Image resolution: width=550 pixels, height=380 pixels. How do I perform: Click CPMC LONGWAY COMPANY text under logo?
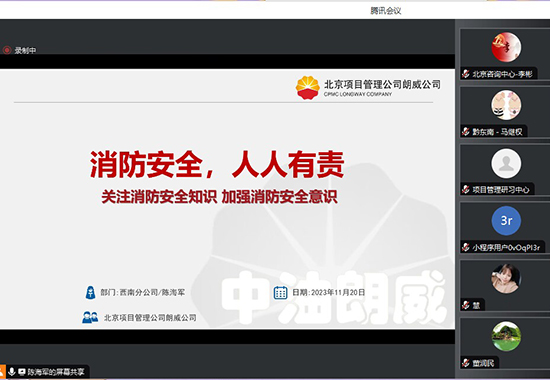pyautogui.click(x=358, y=94)
